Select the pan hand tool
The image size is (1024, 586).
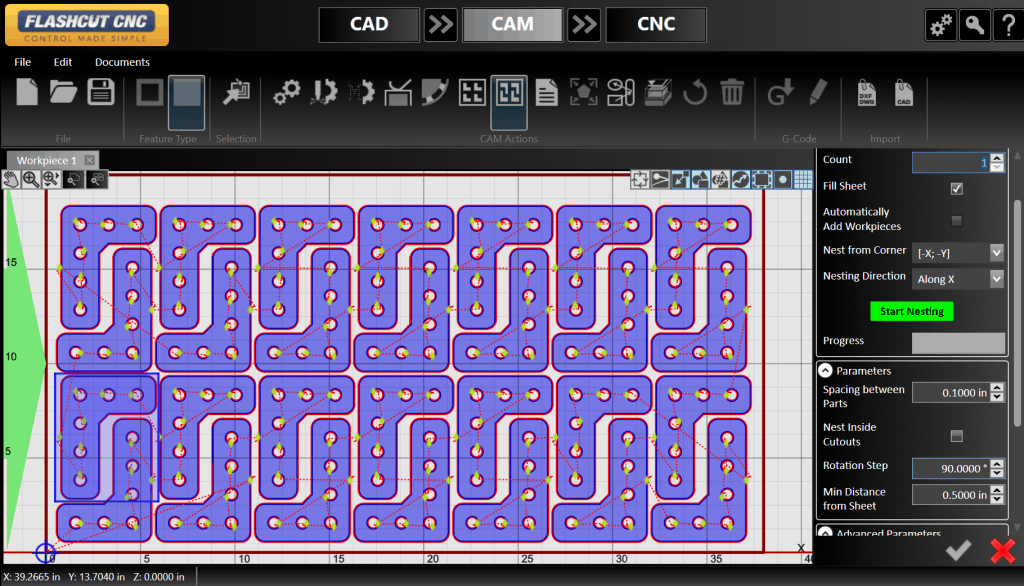pyautogui.click(x=13, y=179)
